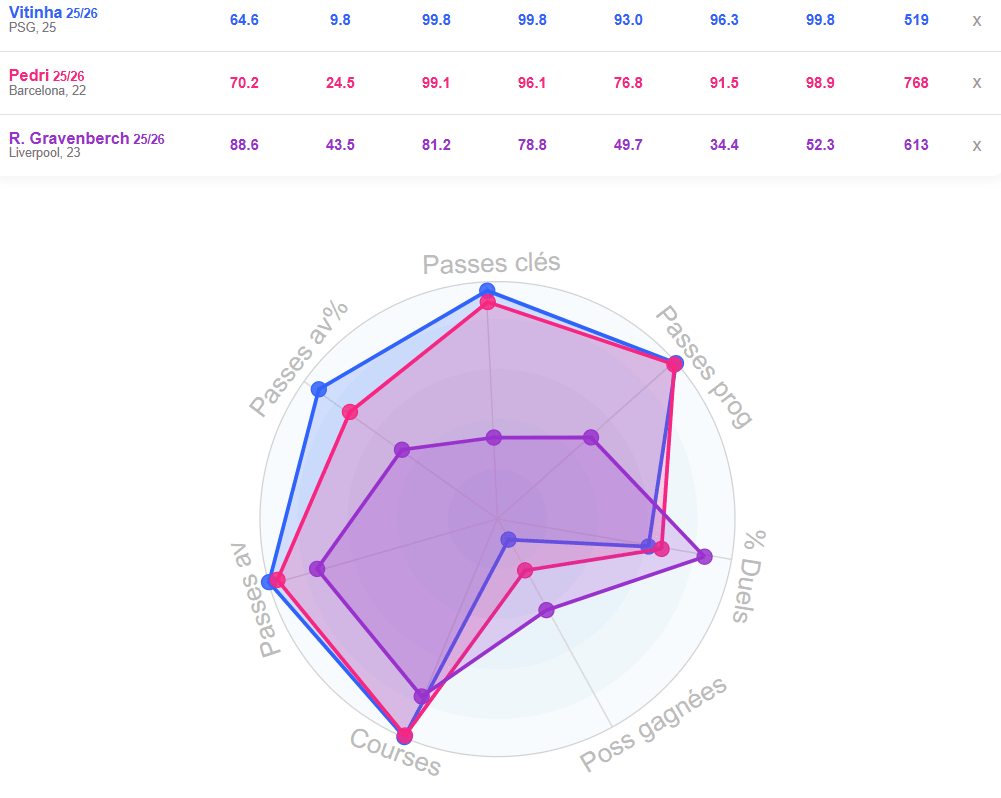Open Vitinha's player profile link
1001x798 pixels.
pyautogui.click(x=34, y=12)
